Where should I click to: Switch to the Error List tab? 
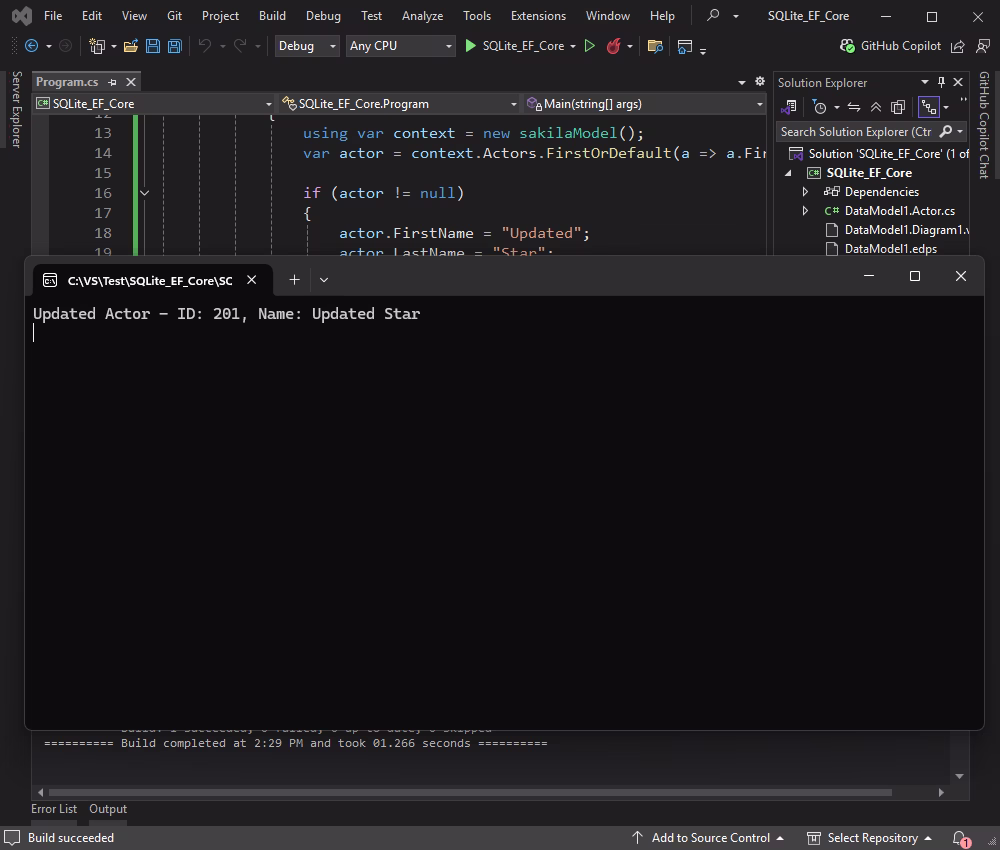click(x=54, y=808)
